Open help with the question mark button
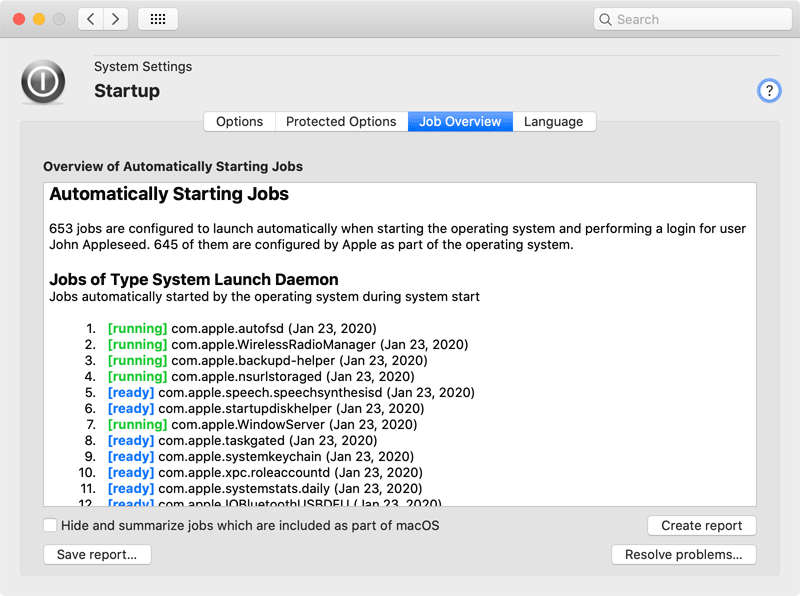 (769, 91)
